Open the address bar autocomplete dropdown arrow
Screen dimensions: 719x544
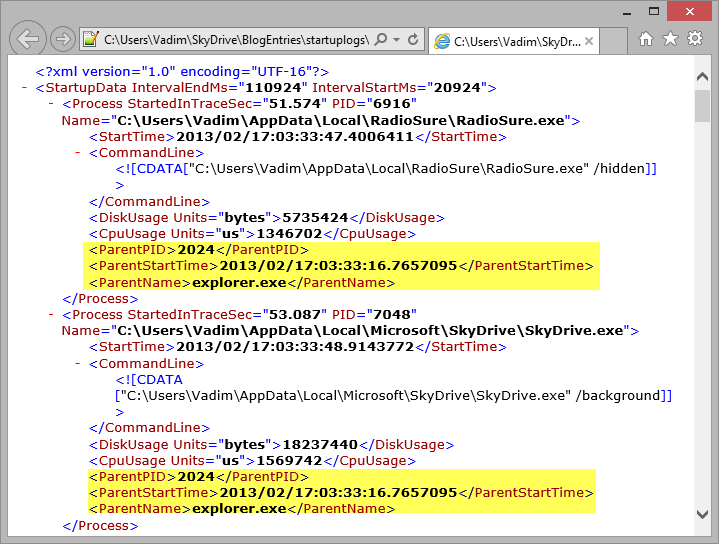[x=397, y=39]
